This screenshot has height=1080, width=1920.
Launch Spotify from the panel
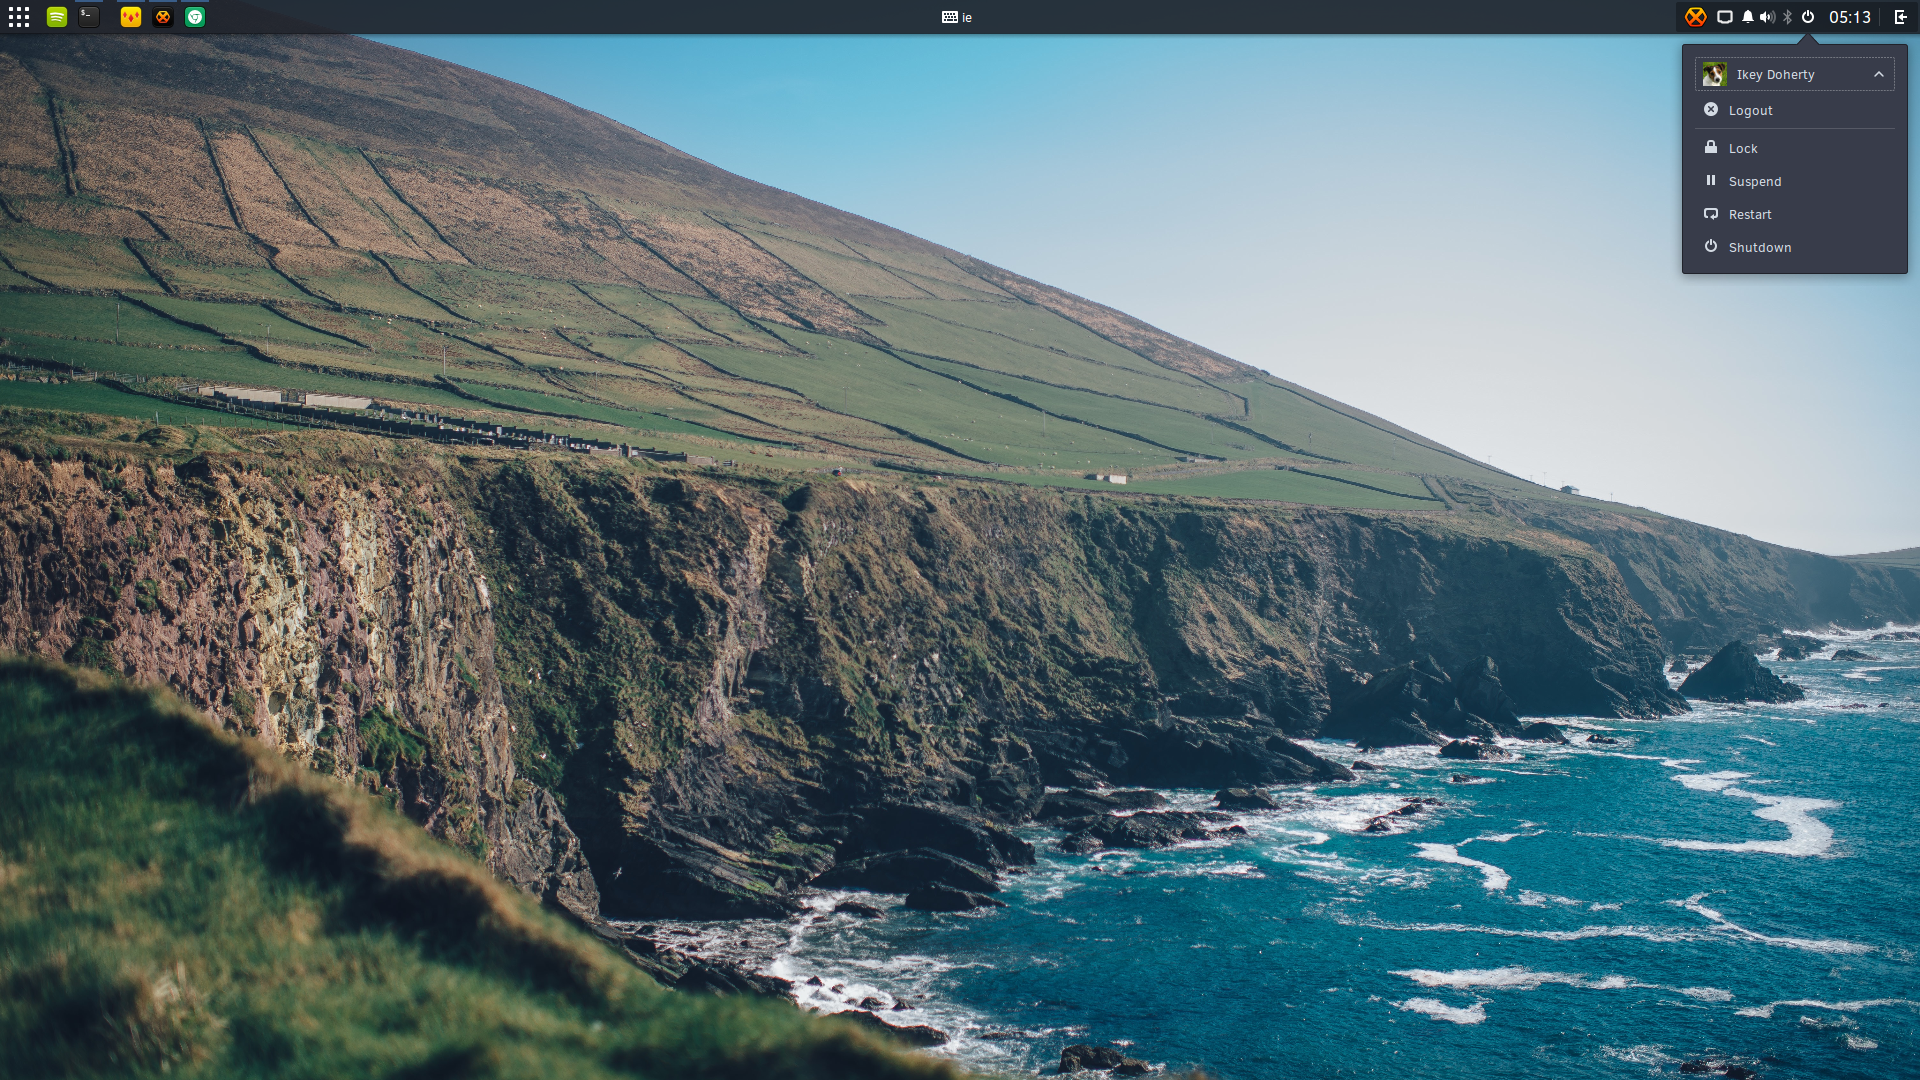[57, 17]
